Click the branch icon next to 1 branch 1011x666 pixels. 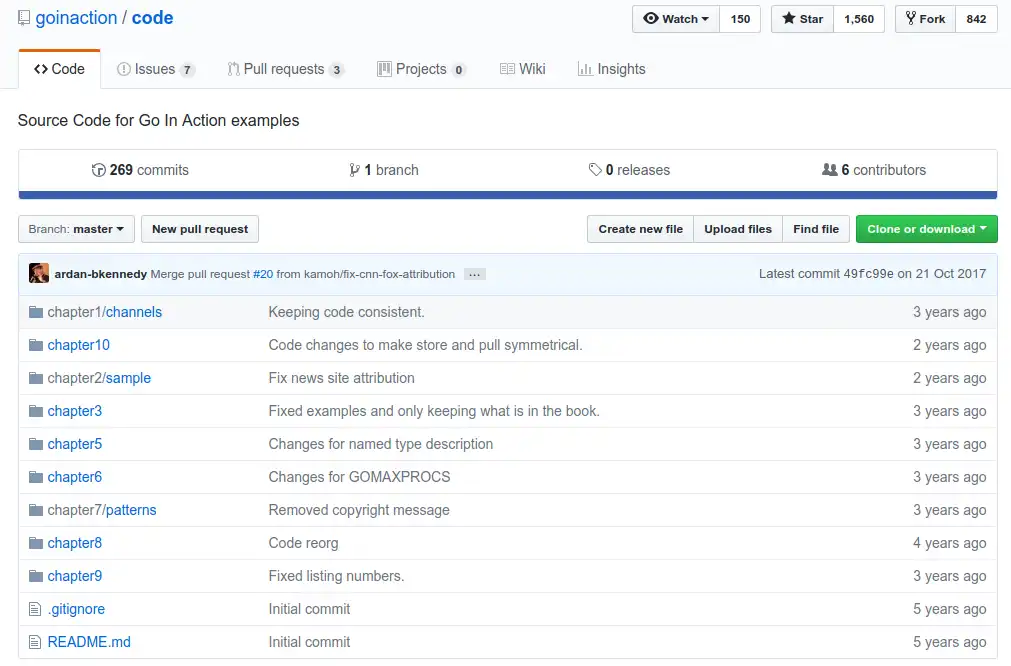pyautogui.click(x=354, y=170)
